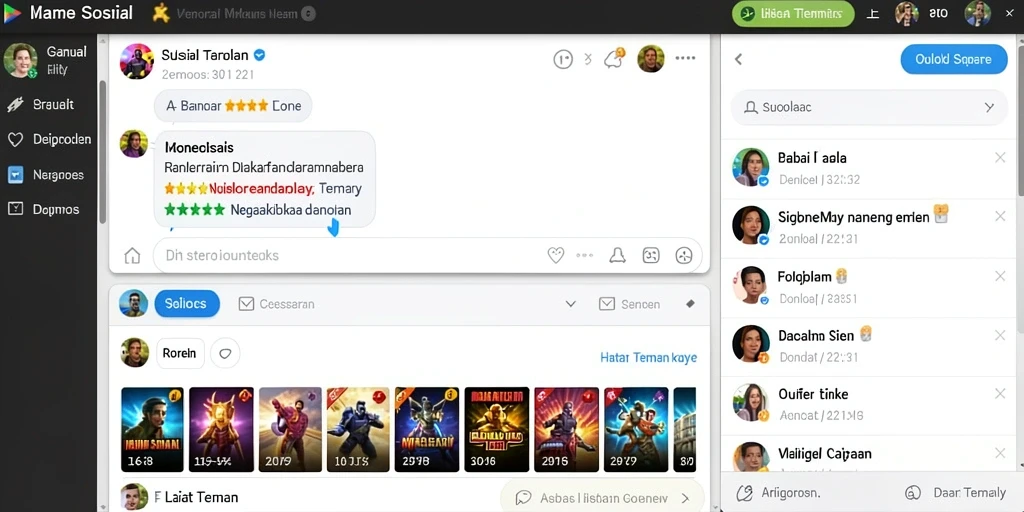Select the Seliocs tab

[187, 304]
